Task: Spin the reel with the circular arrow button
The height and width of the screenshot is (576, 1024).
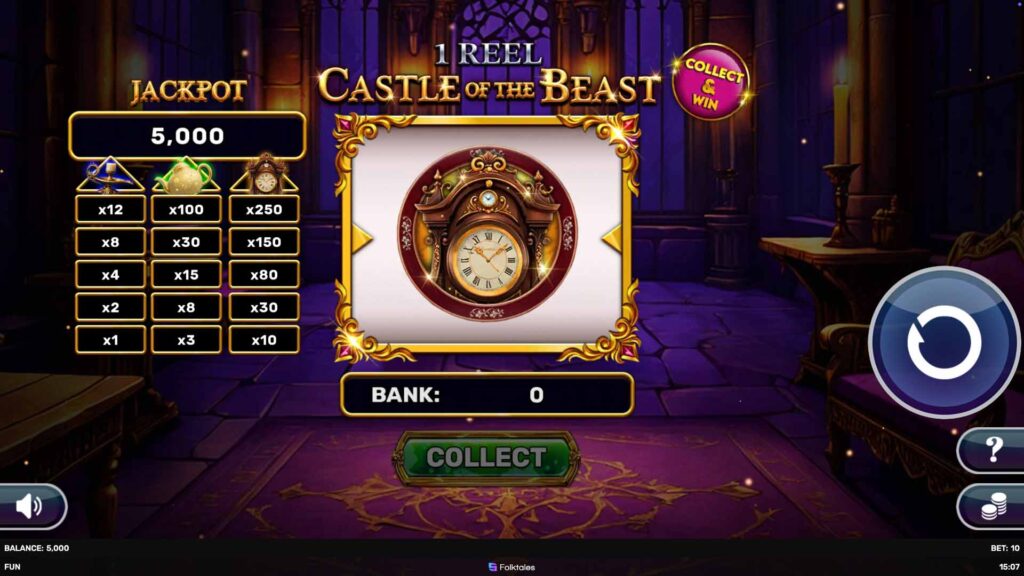Action: click(944, 342)
